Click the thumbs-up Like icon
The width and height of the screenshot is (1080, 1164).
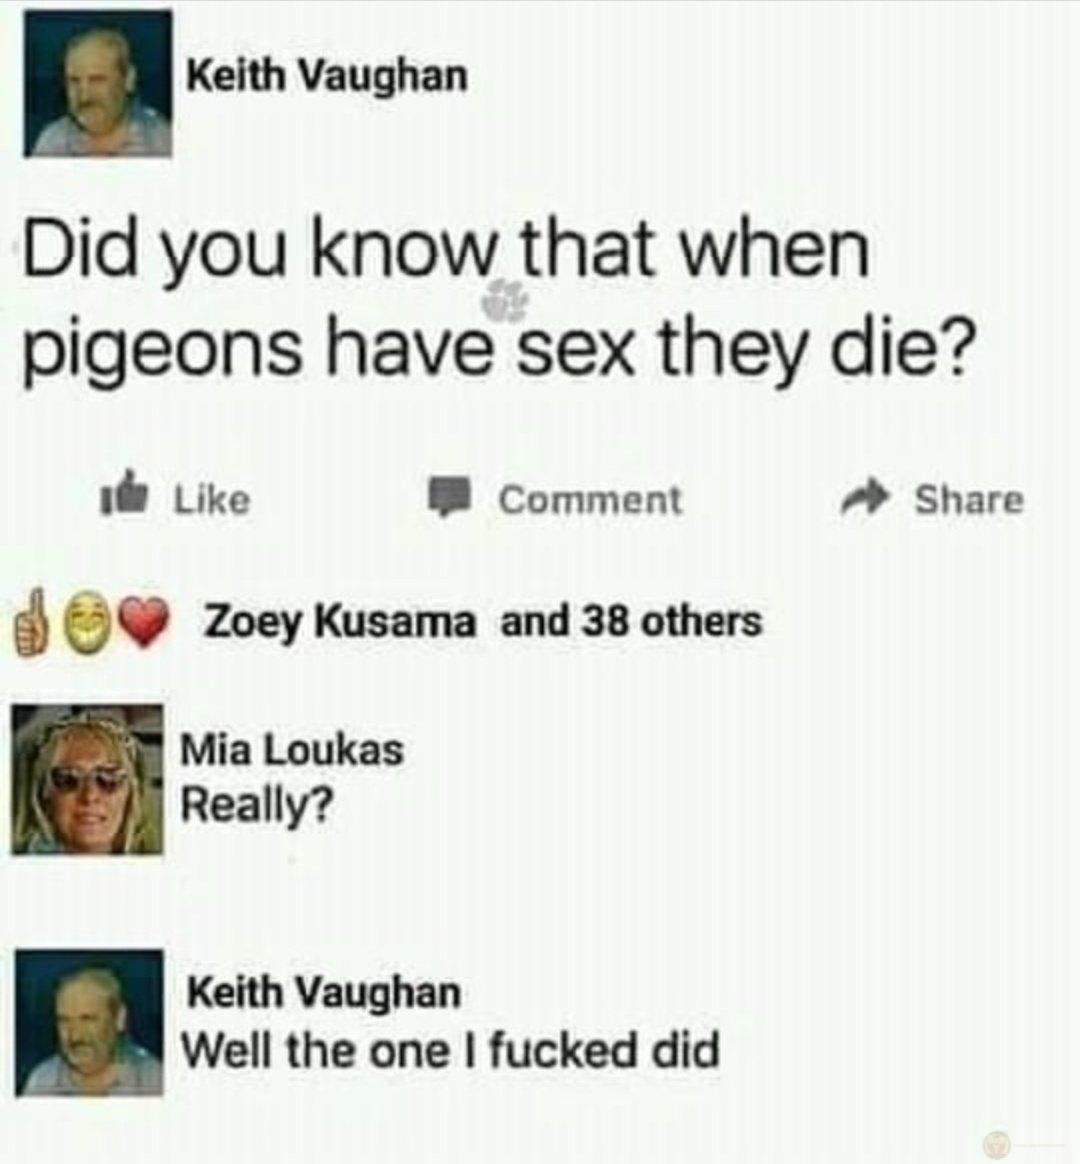pyautogui.click(x=125, y=492)
